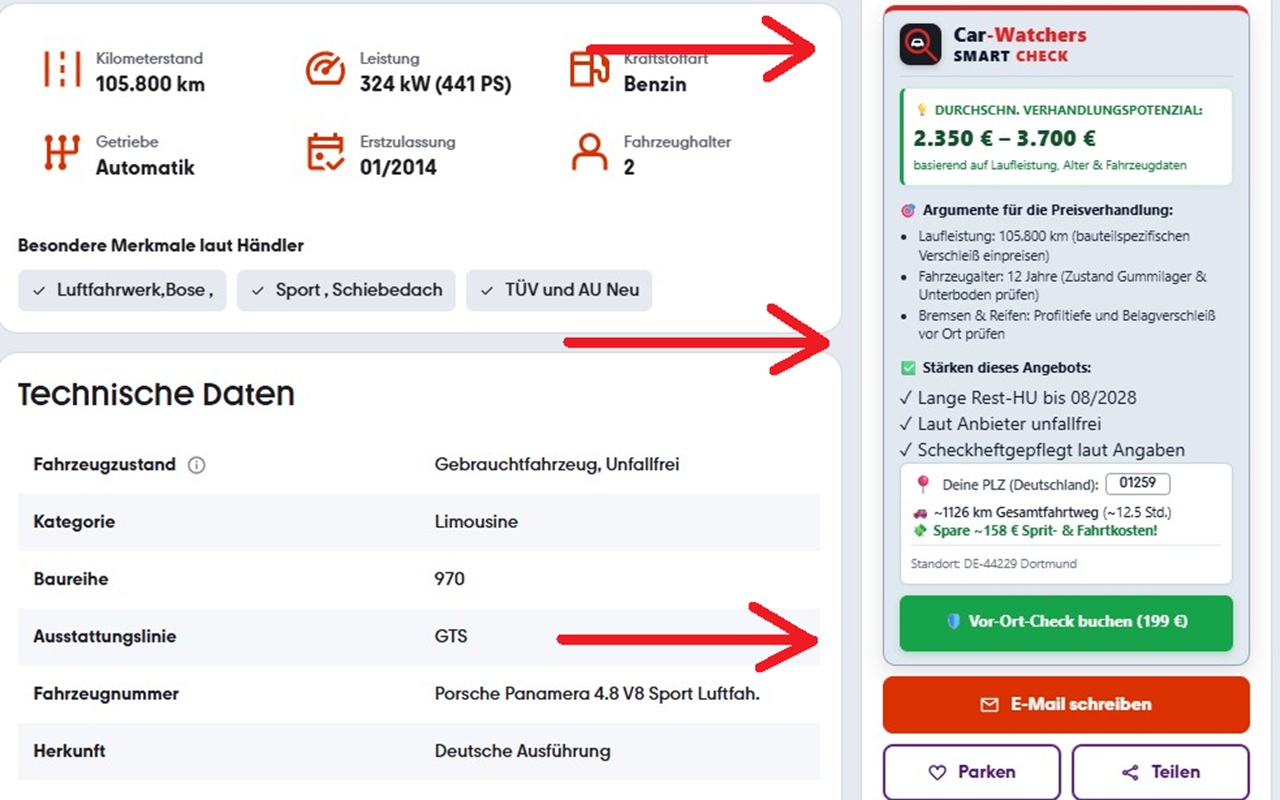This screenshot has height=800, width=1280.
Task: Click the power value 324 kW (441 PS)
Action: coord(435,85)
